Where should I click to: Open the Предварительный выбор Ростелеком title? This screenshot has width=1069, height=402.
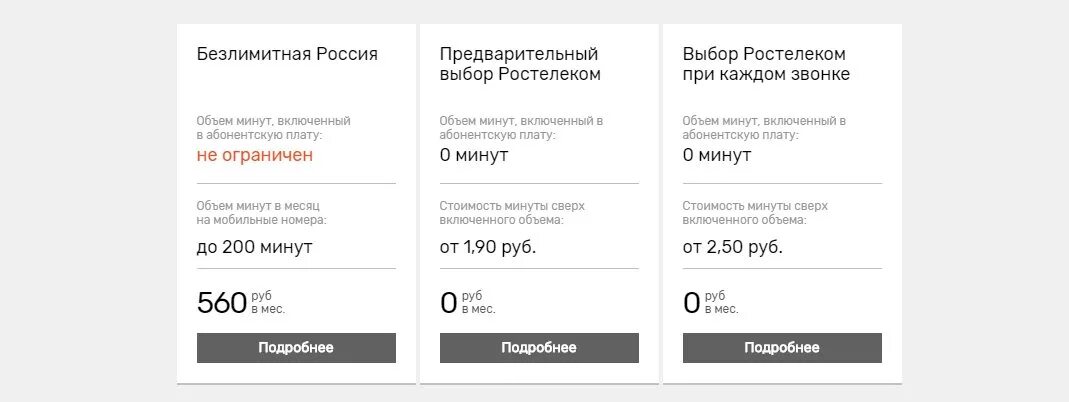[520, 64]
